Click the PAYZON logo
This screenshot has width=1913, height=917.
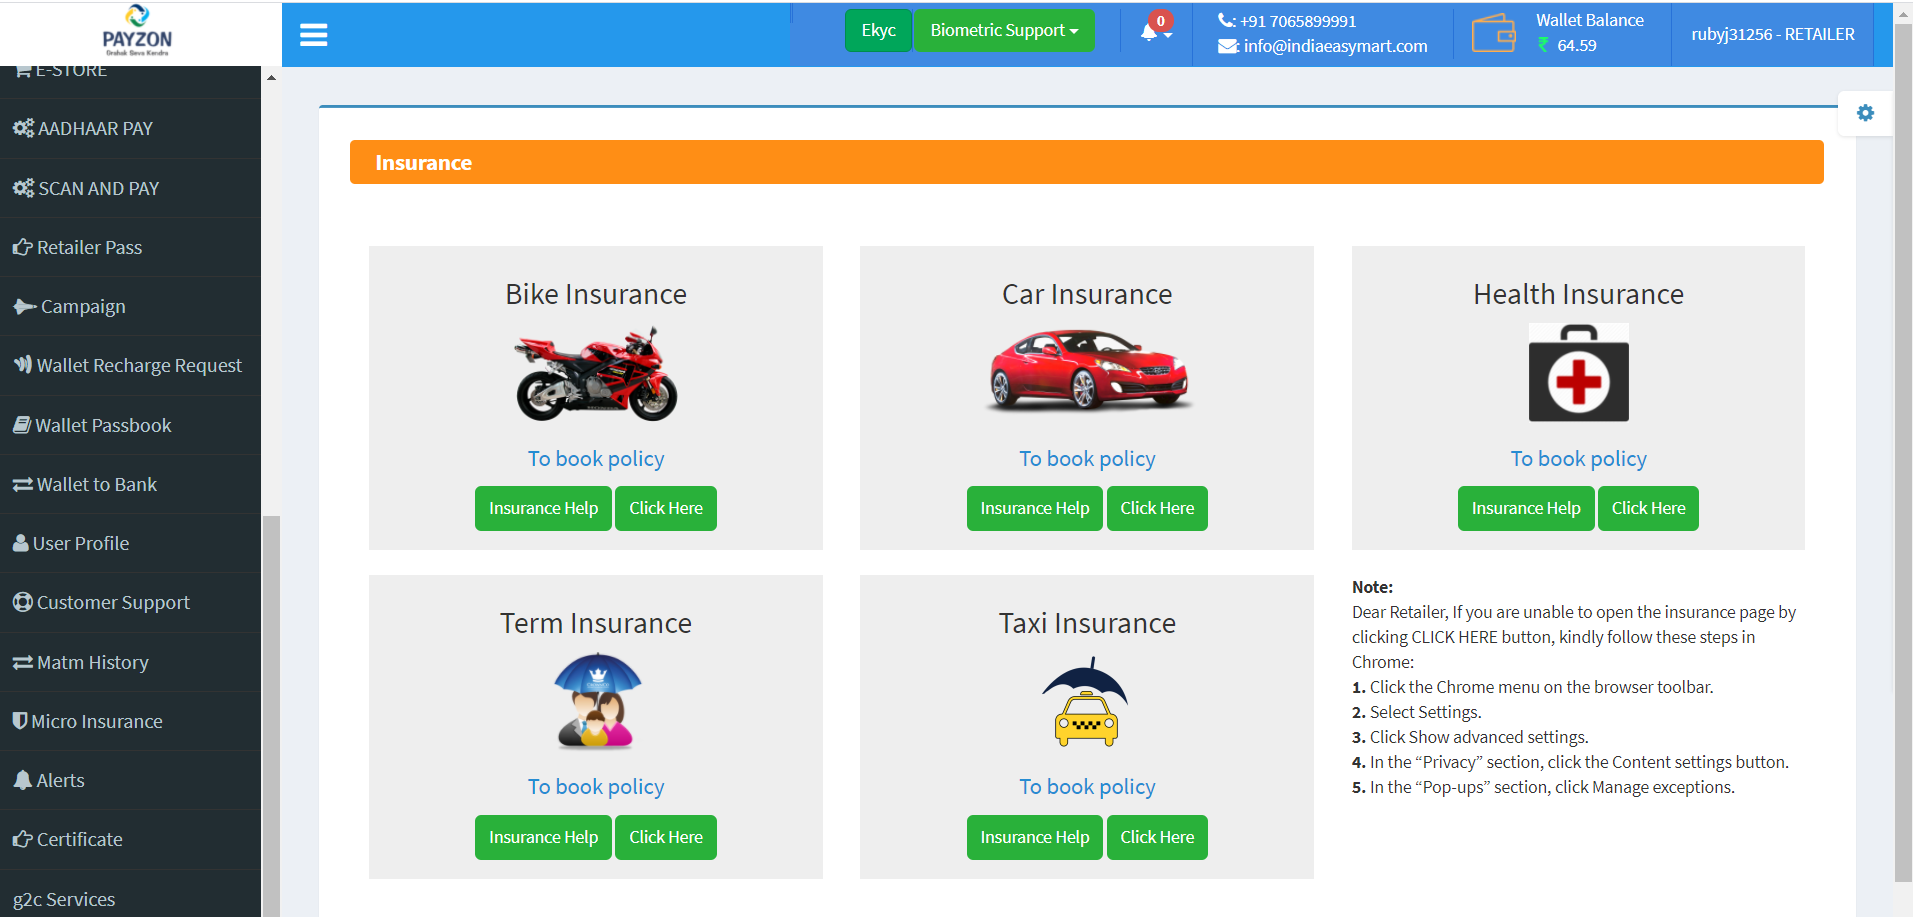(138, 31)
